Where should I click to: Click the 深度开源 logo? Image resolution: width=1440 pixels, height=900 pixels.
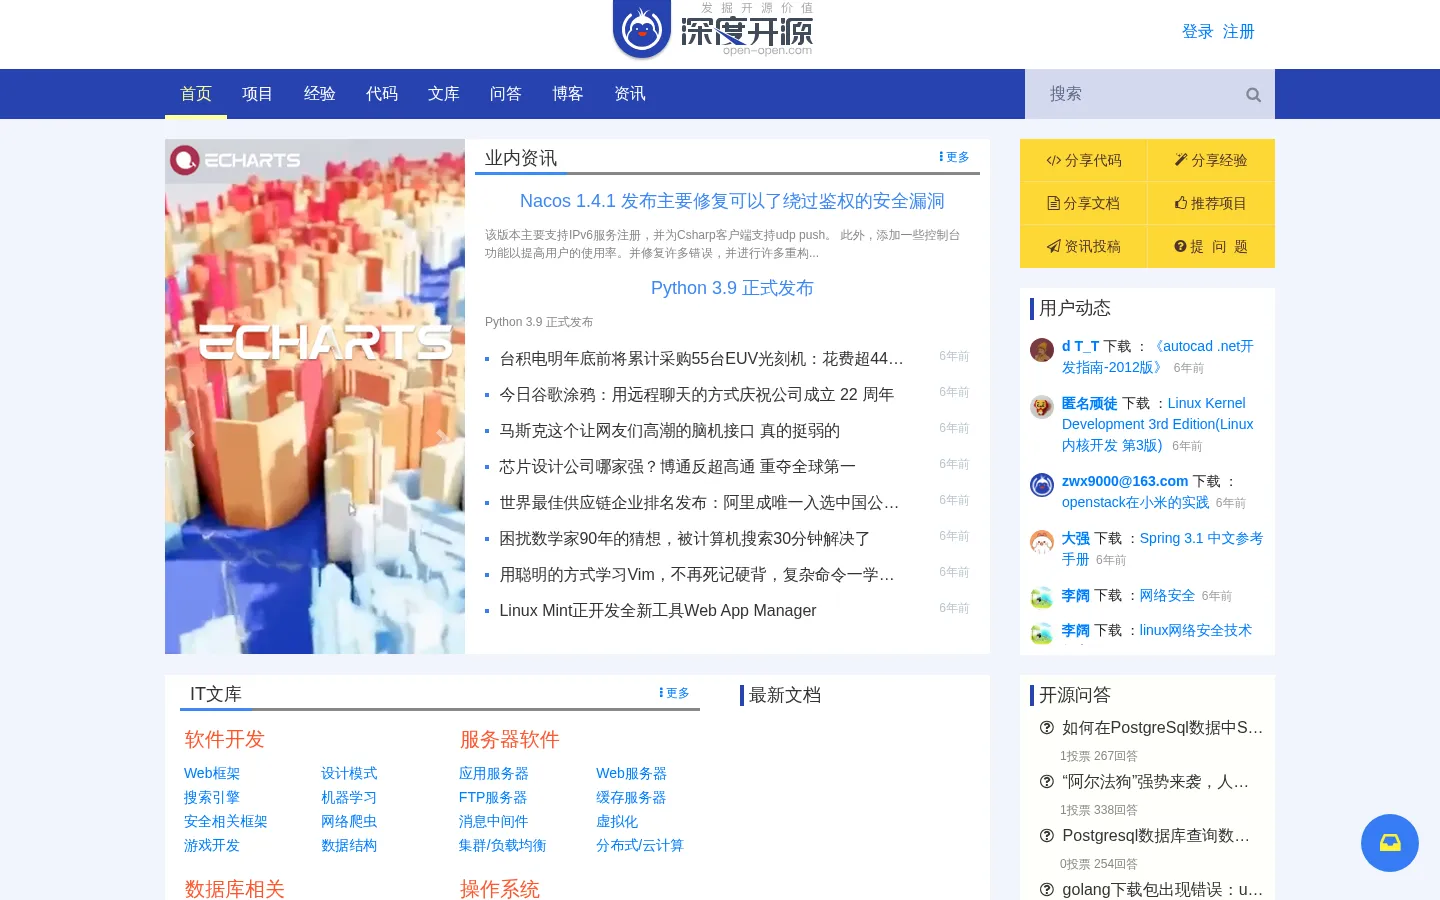point(713,30)
